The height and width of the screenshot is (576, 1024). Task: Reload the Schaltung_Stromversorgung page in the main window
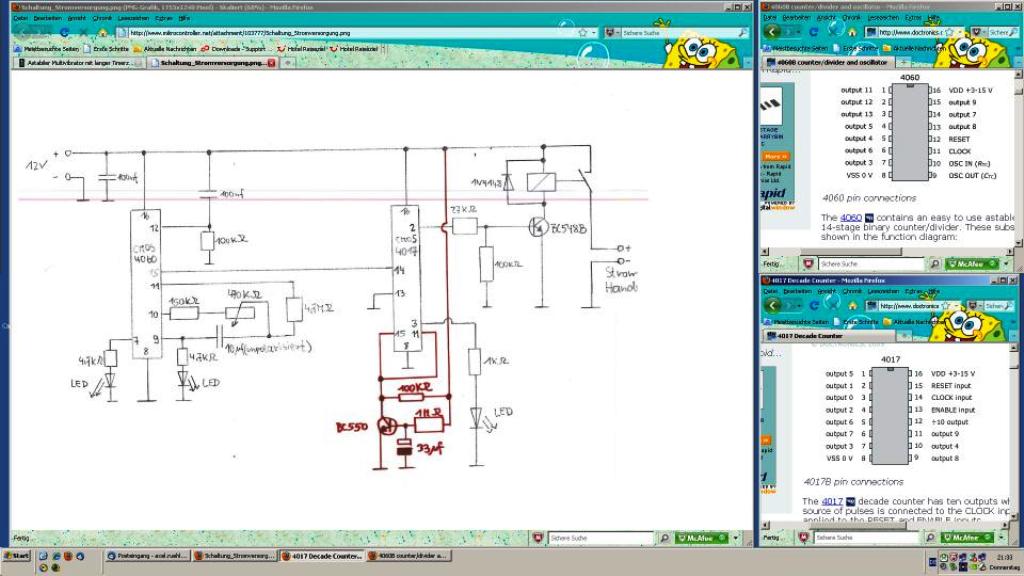point(64,32)
